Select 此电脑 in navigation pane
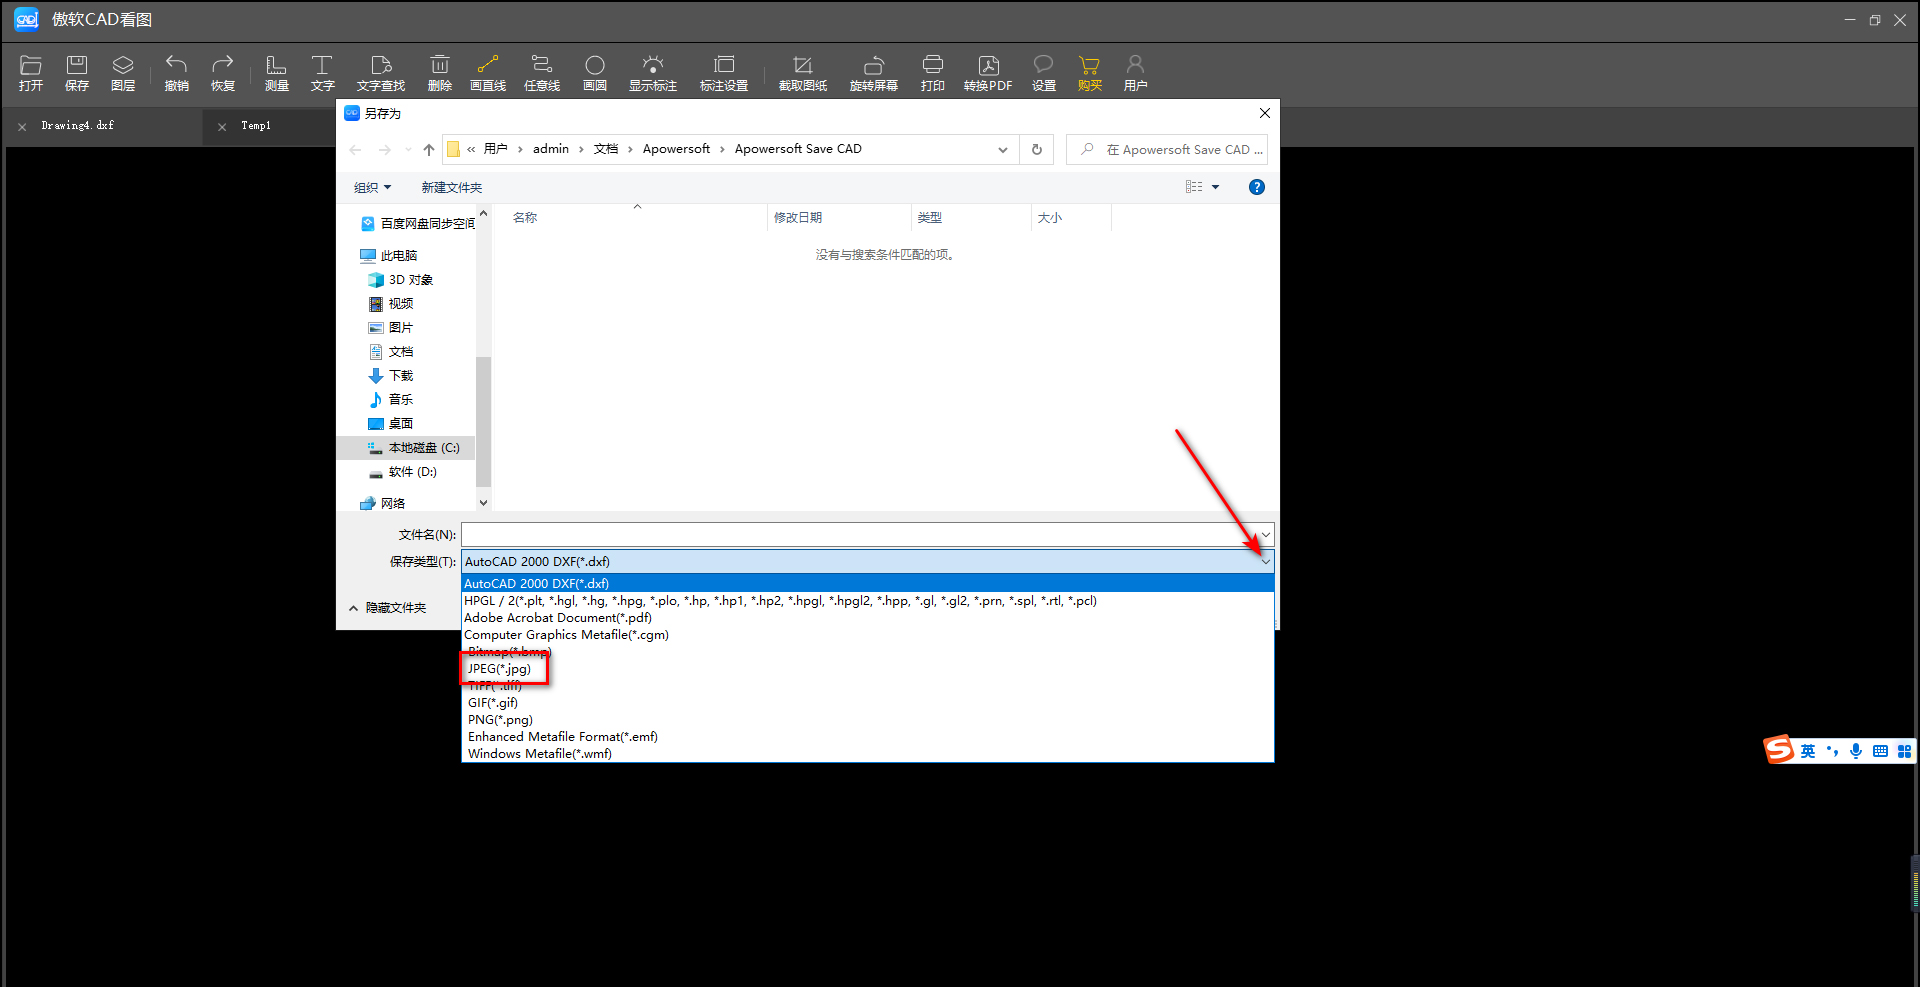This screenshot has height=987, width=1920. 389,256
